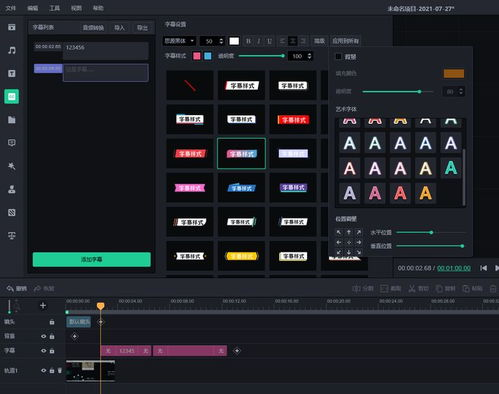Image resolution: width=499 pixels, height=394 pixels.
Task: Set subtitle alignment to center
Action: (x=293, y=41)
